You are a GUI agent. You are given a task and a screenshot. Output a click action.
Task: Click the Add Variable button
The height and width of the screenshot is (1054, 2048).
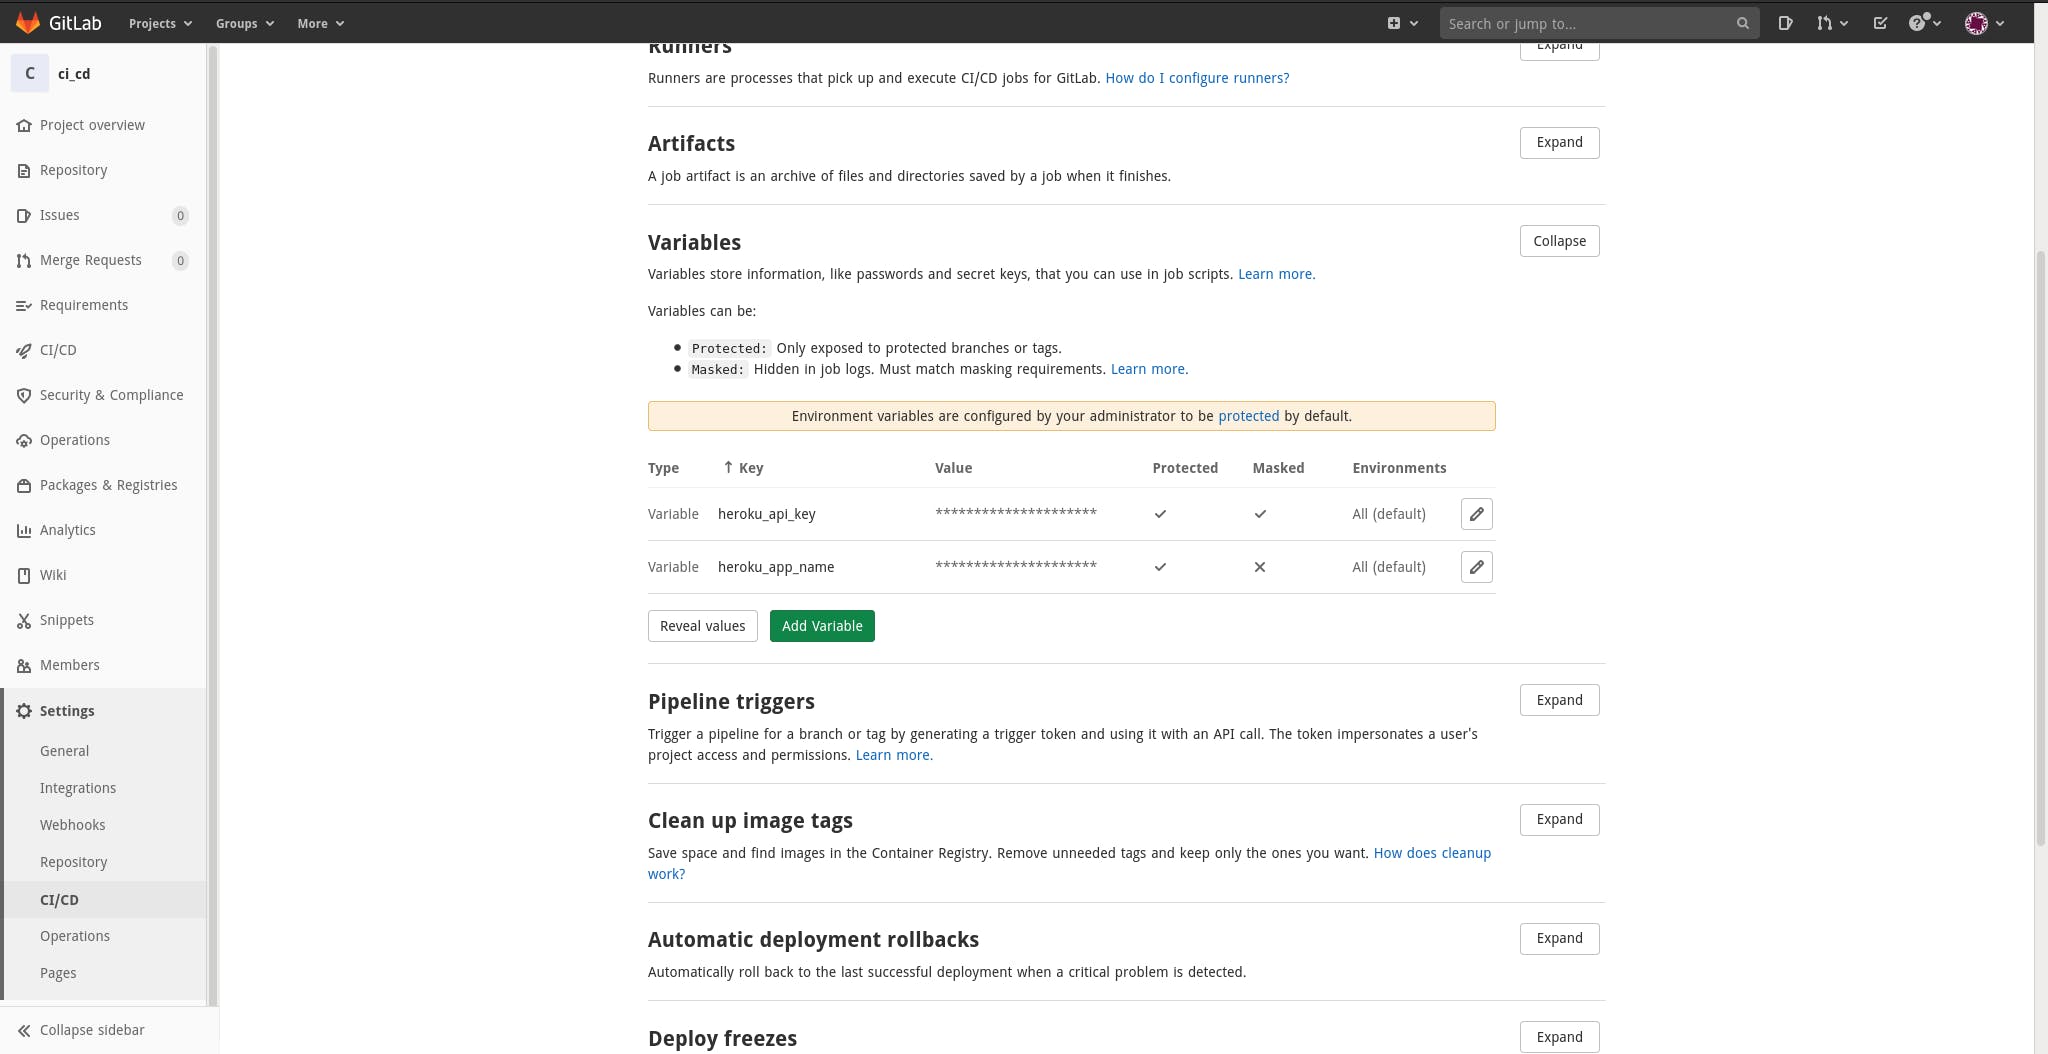pyautogui.click(x=822, y=626)
